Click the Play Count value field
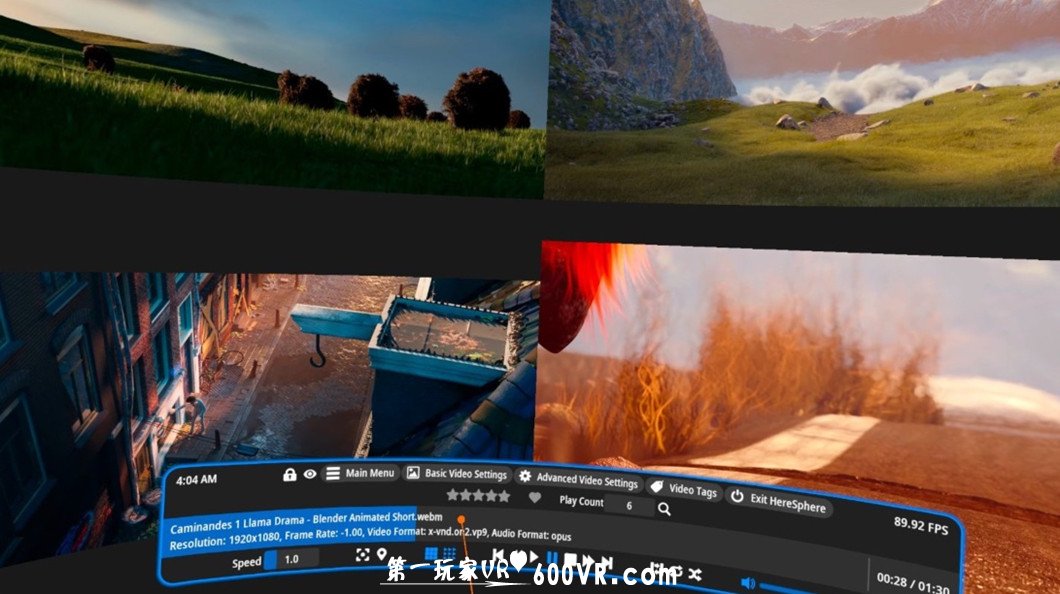The height and width of the screenshot is (594, 1060). [x=629, y=505]
